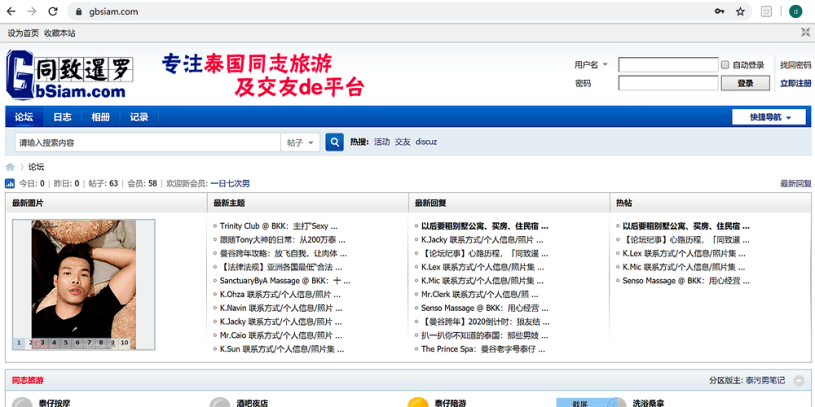815x407 pixels.
Task: Select slide number 5 in image carousel
Action: click(66, 343)
